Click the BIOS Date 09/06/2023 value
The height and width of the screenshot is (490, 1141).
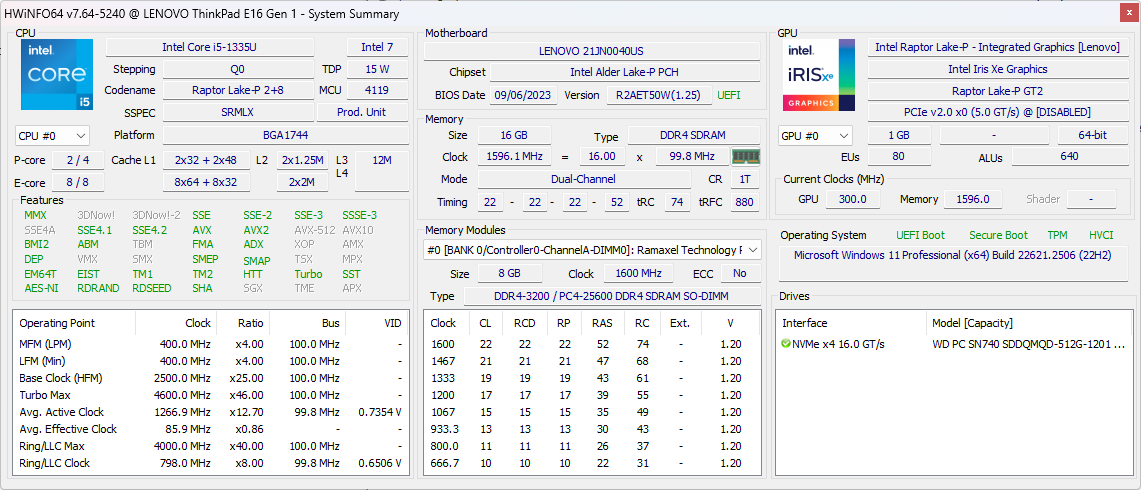(525, 95)
